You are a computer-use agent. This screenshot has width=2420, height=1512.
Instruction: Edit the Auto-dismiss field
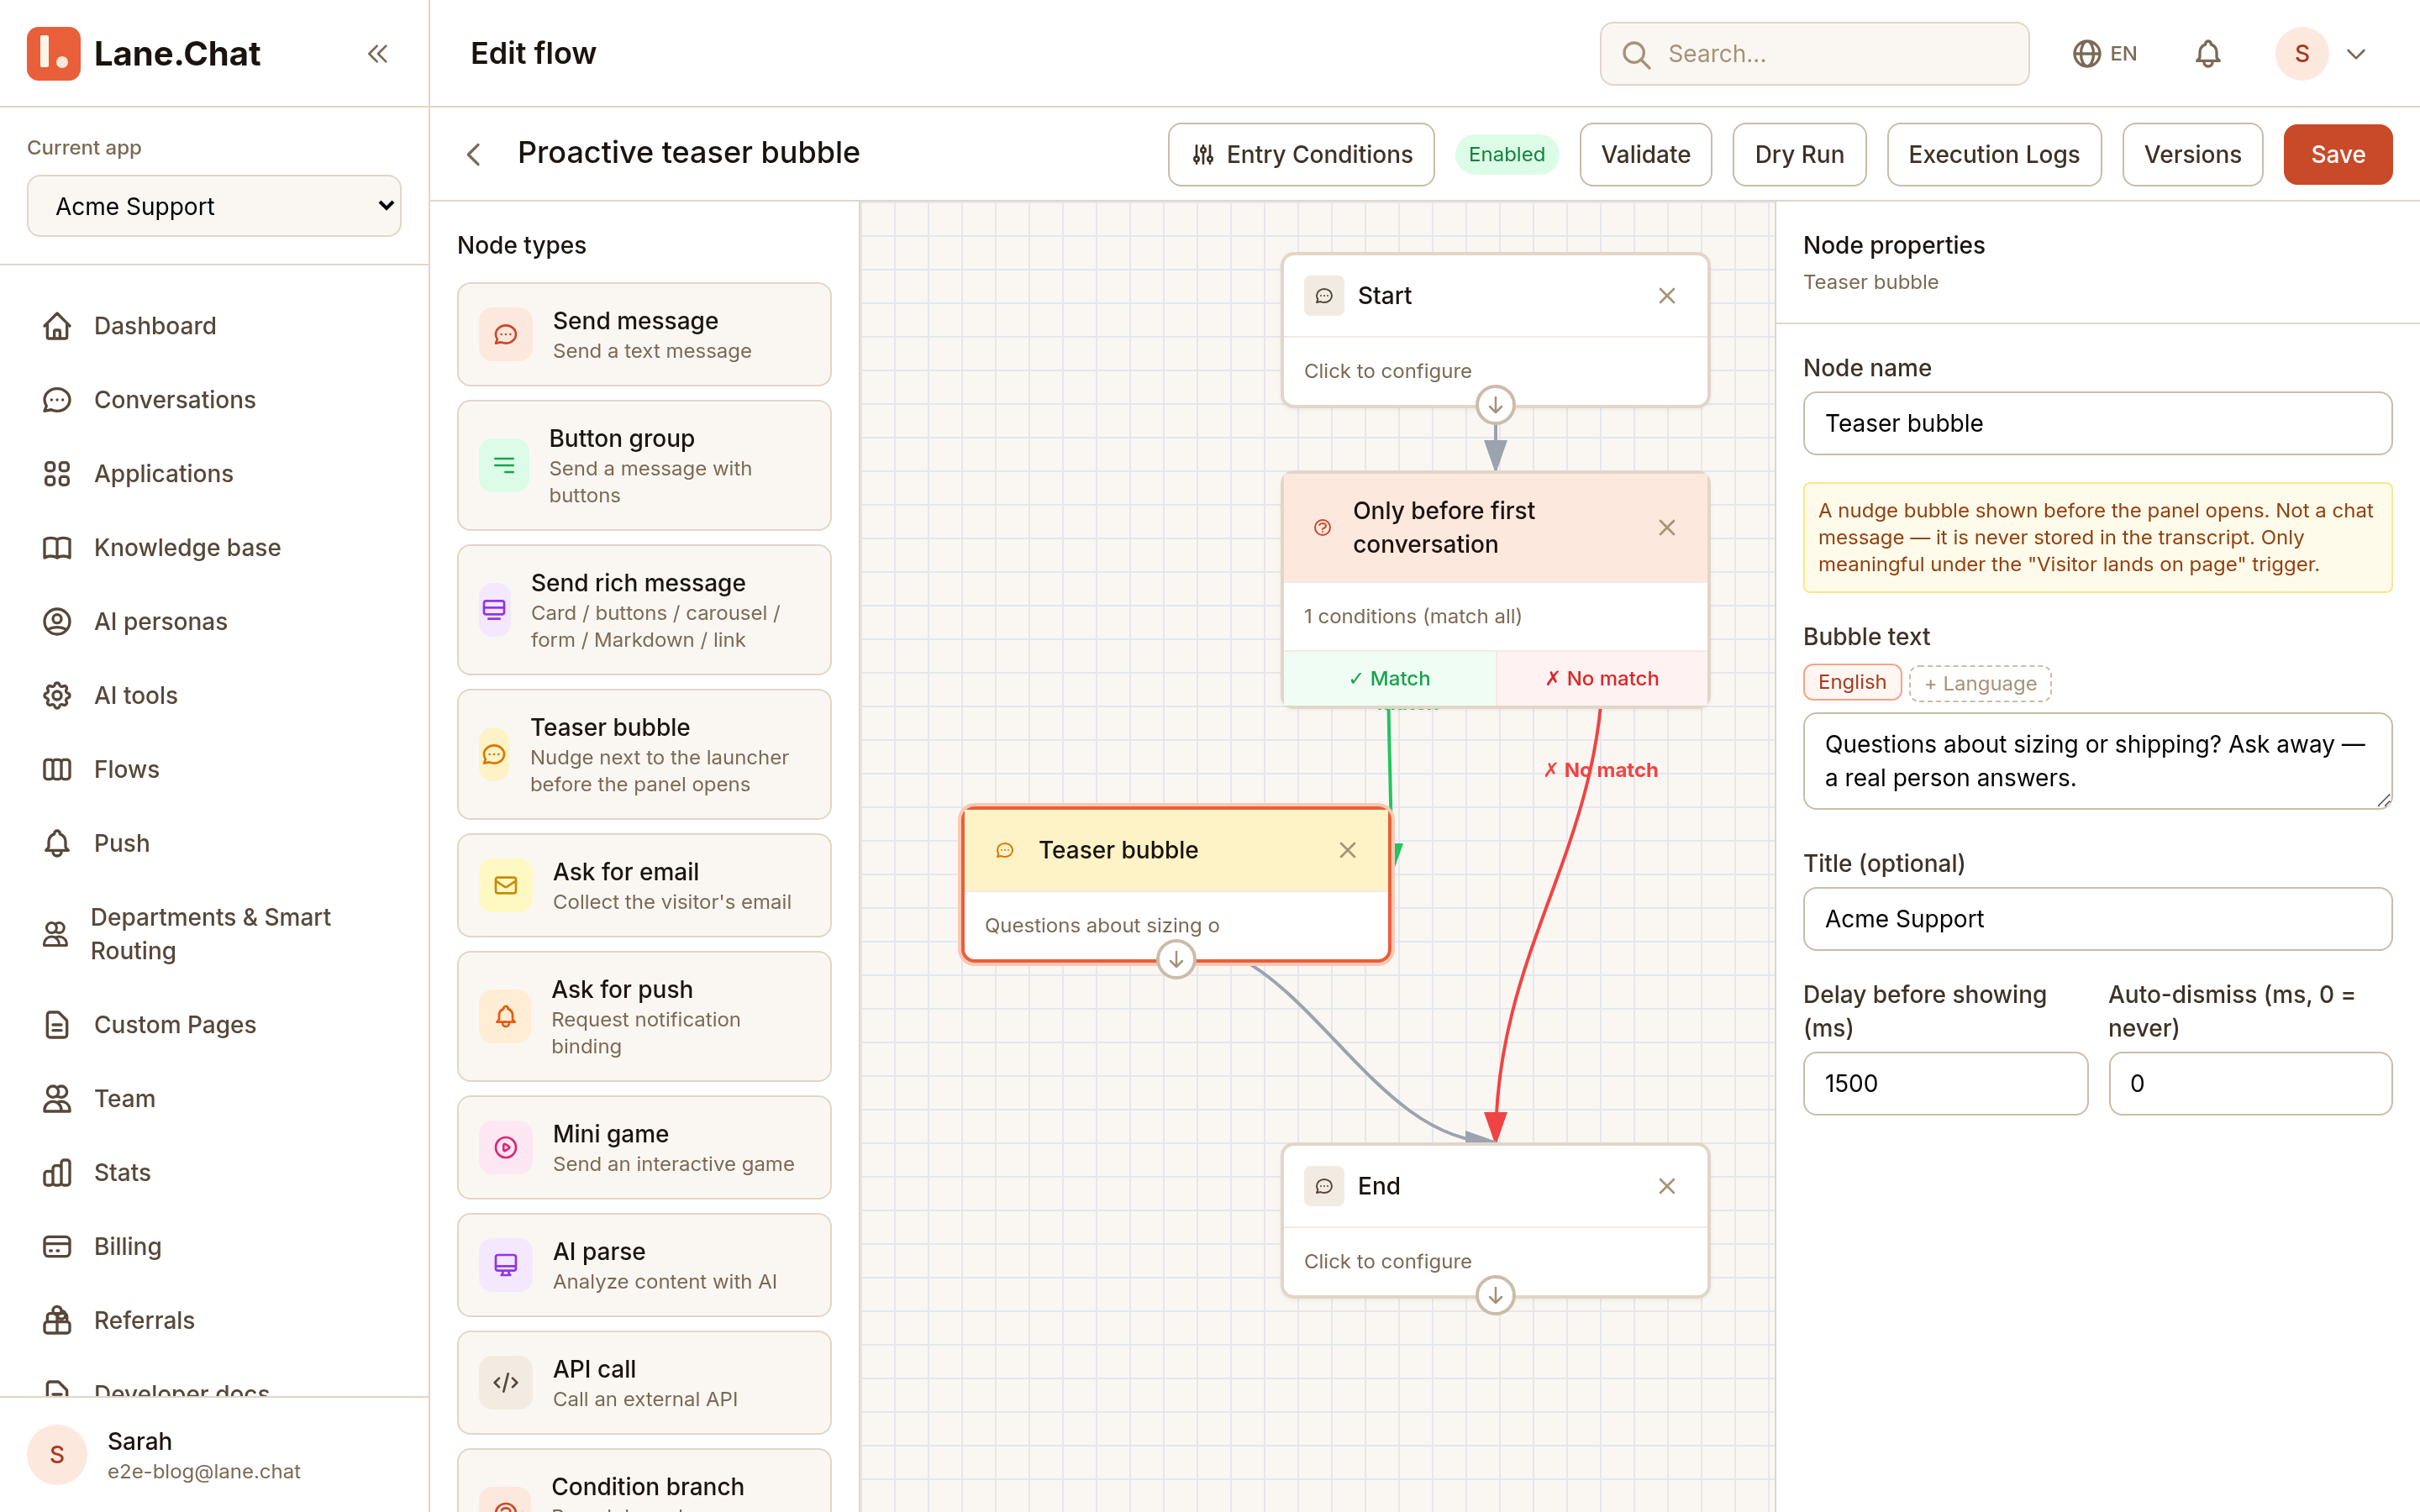coord(2250,1083)
